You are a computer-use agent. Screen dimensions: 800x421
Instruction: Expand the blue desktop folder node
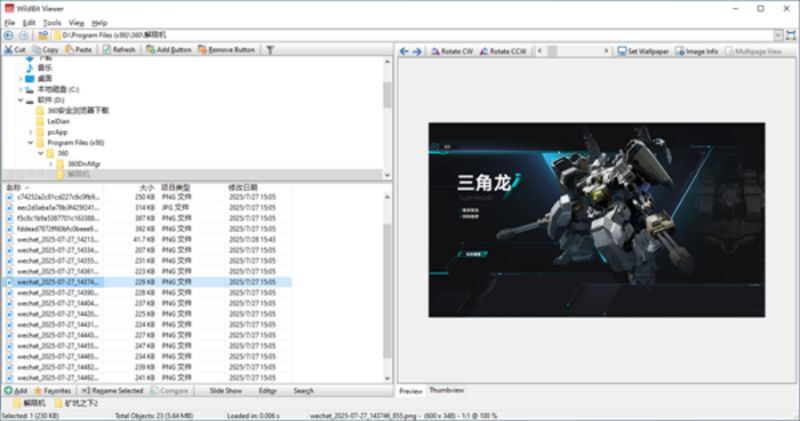[20, 79]
